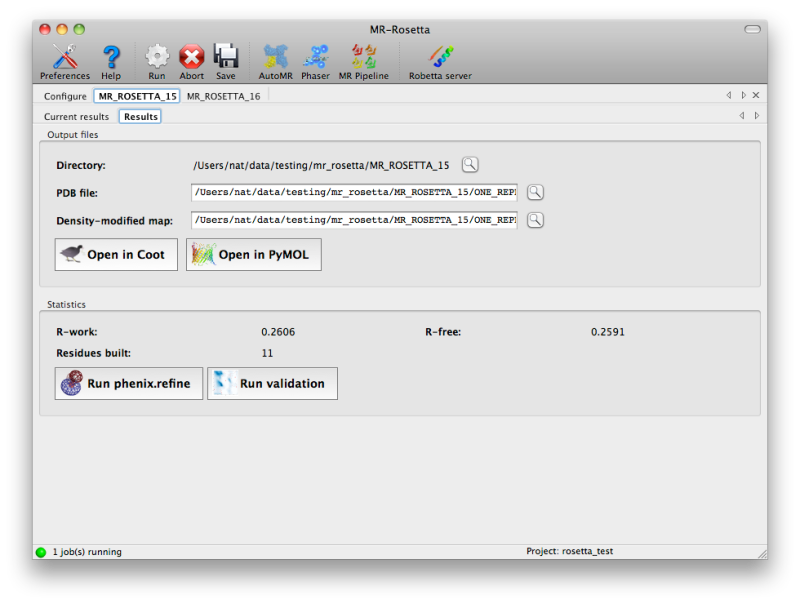Show the Current results subtab

[x=76, y=117]
